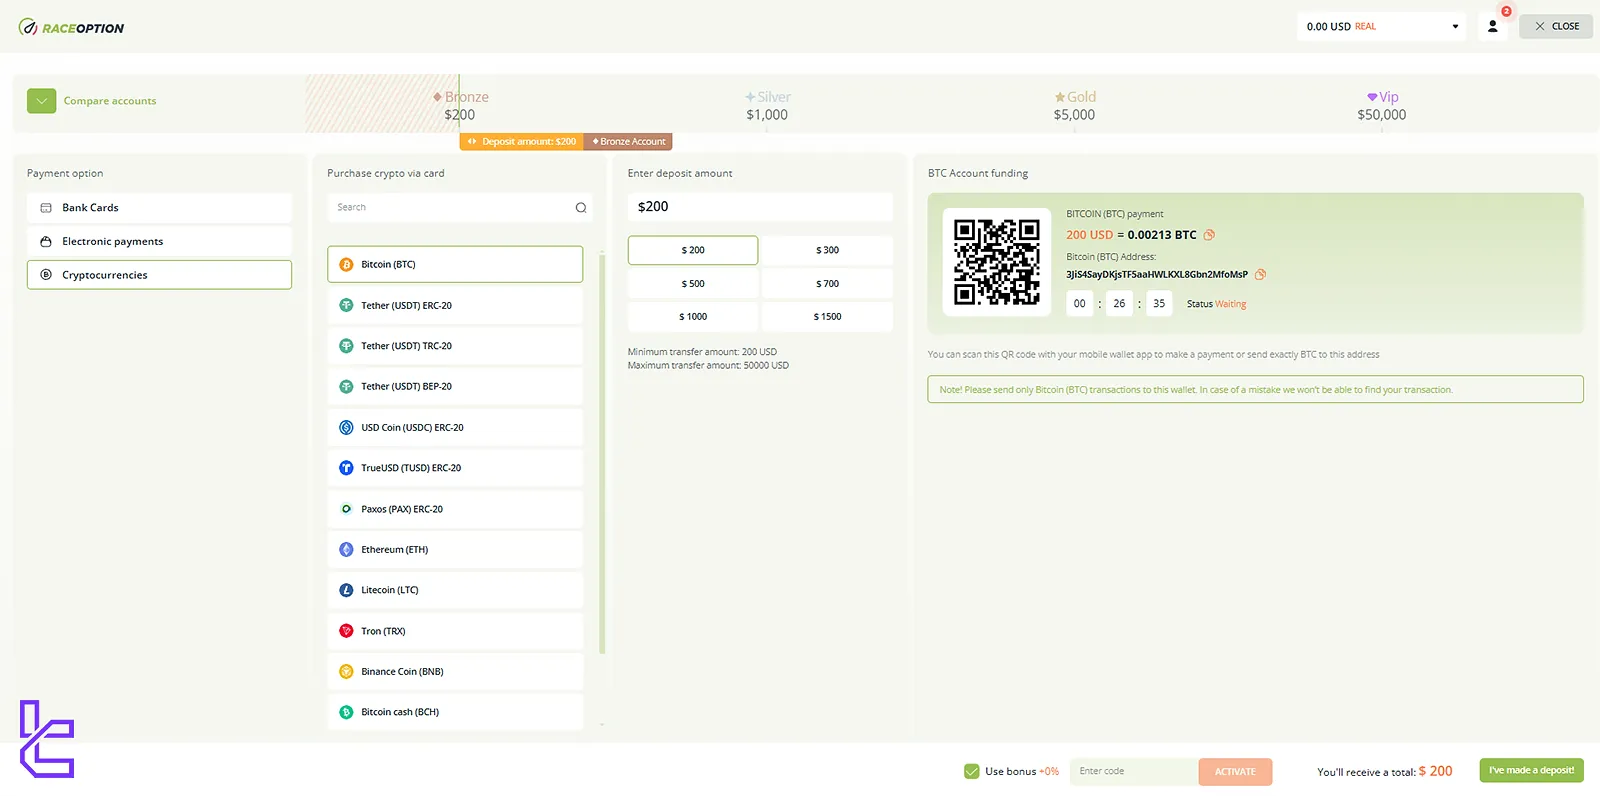
Task: Click Minimum transfer amount: 200 USD text
Action: [x=702, y=352]
